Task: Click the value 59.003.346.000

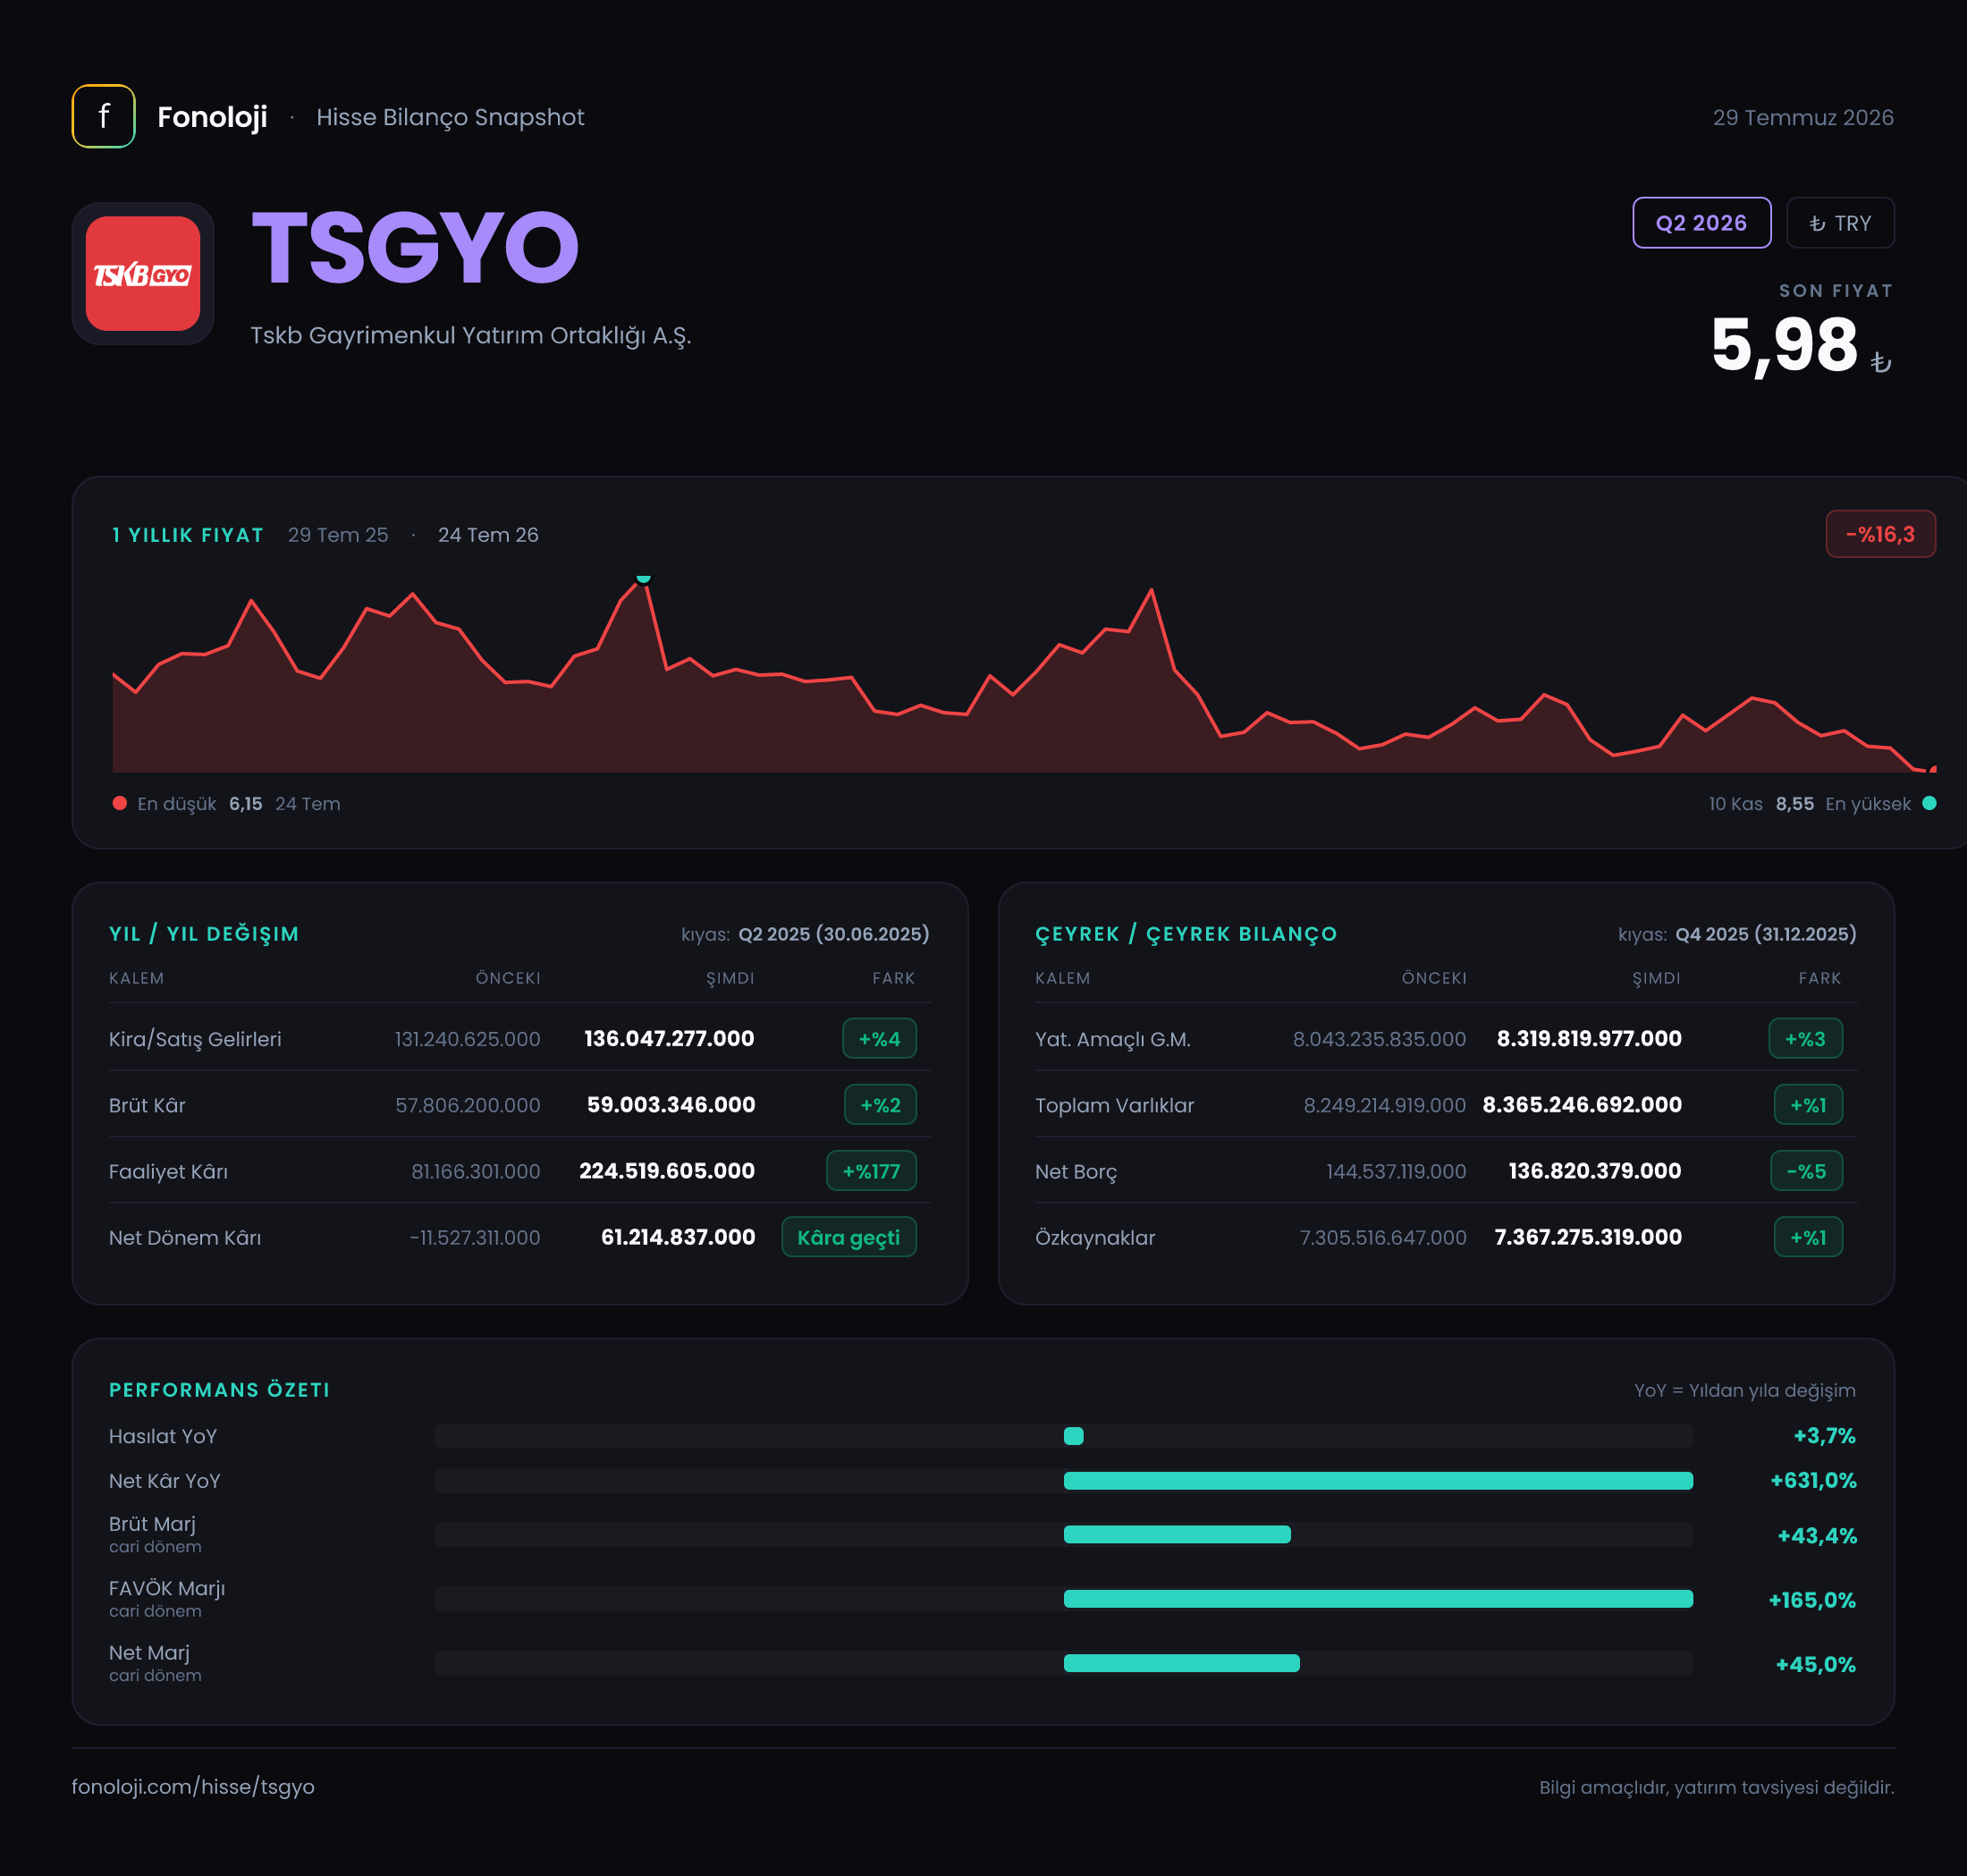Action: (x=671, y=1105)
